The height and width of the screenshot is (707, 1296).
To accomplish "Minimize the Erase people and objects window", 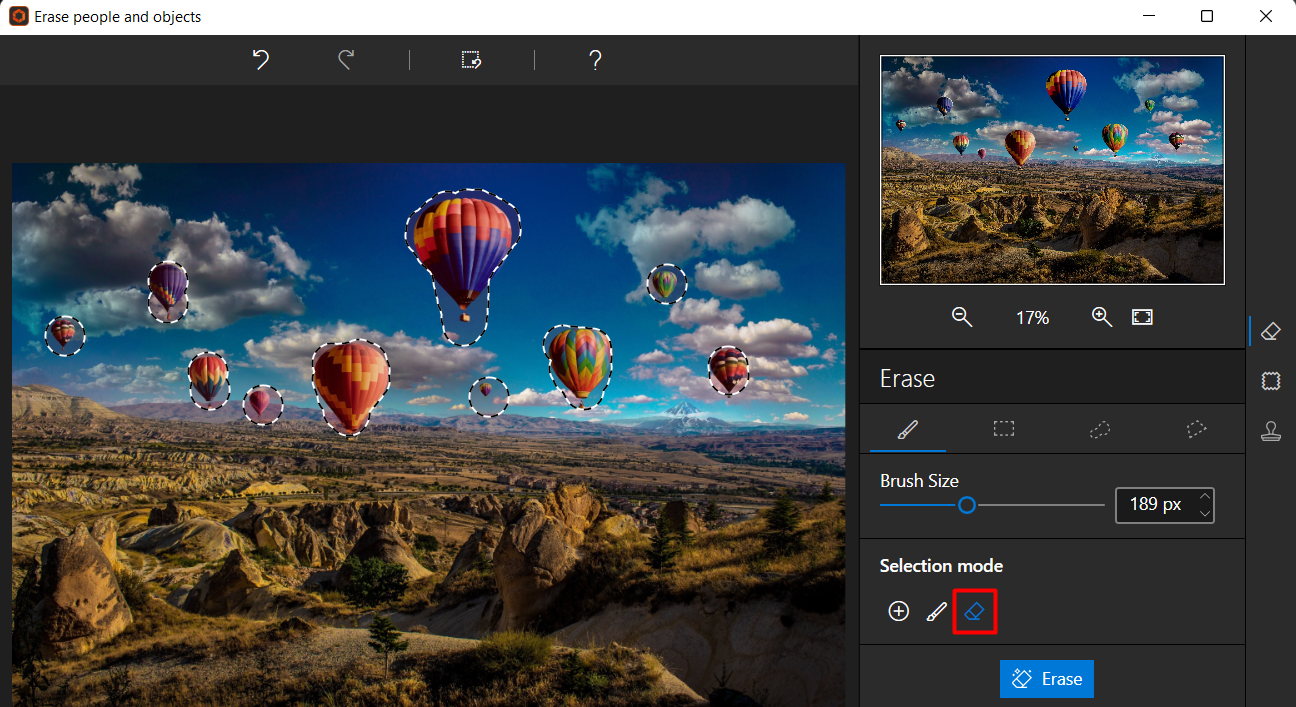I will click(1147, 16).
